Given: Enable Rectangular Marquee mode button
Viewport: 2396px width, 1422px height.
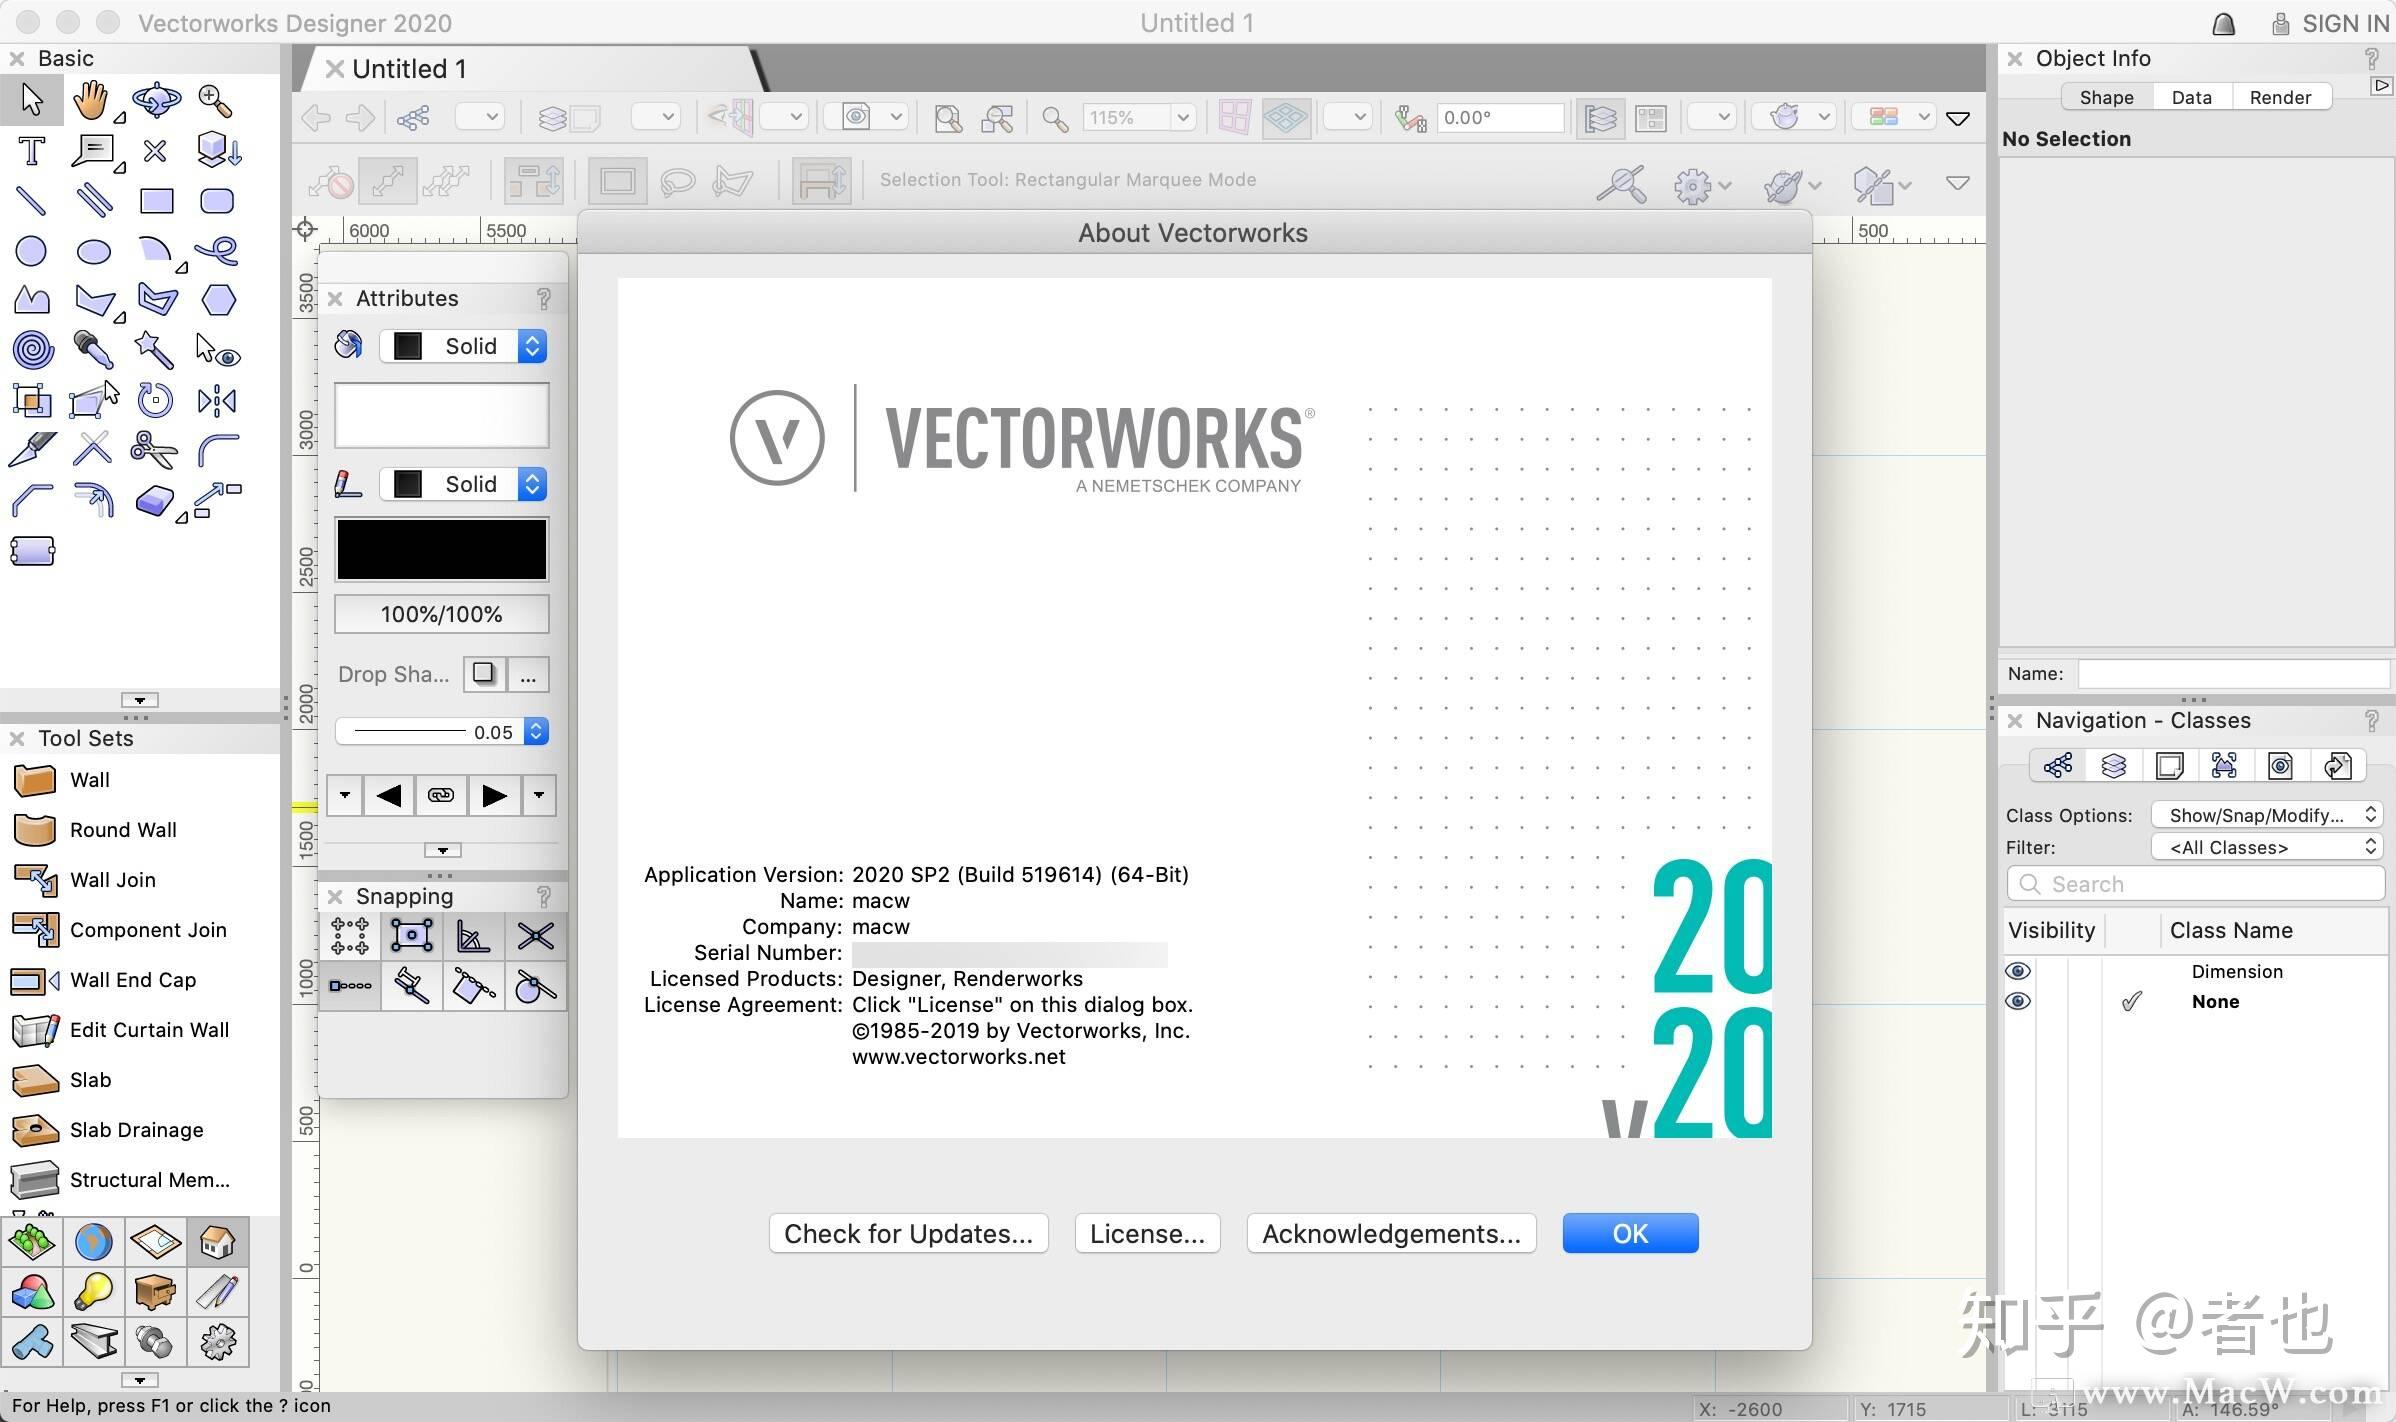Looking at the screenshot, I should pos(617,181).
